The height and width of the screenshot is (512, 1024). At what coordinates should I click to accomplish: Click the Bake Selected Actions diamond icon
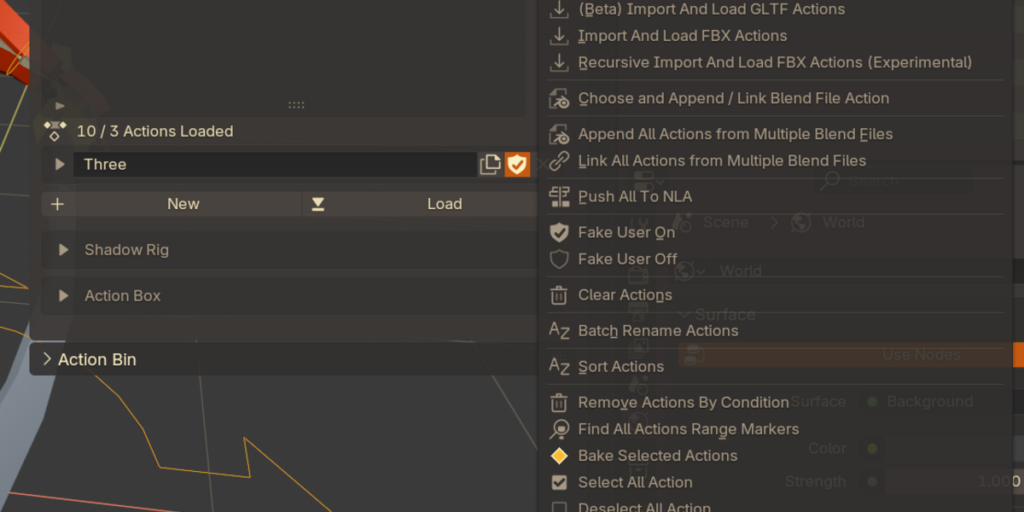tap(560, 456)
